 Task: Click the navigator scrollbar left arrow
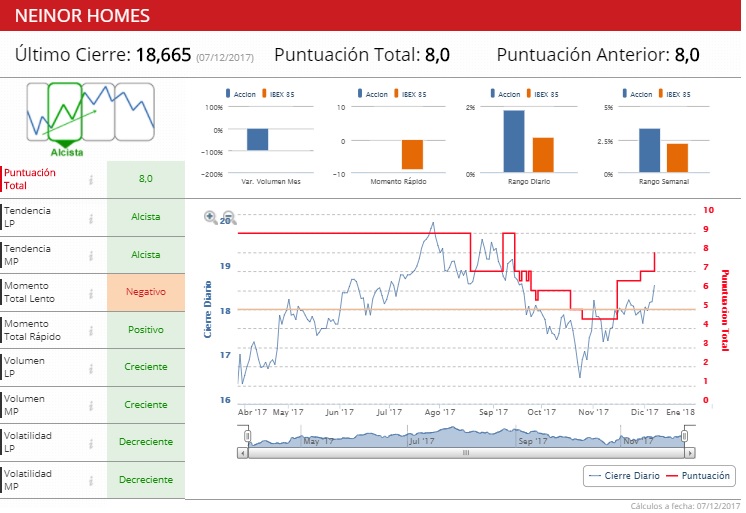[243, 453]
